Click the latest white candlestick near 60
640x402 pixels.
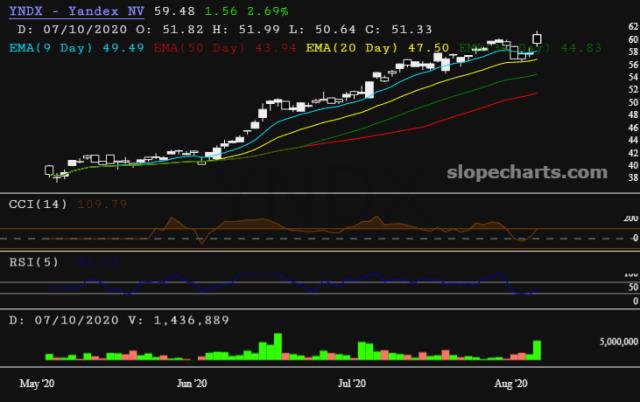click(538, 39)
